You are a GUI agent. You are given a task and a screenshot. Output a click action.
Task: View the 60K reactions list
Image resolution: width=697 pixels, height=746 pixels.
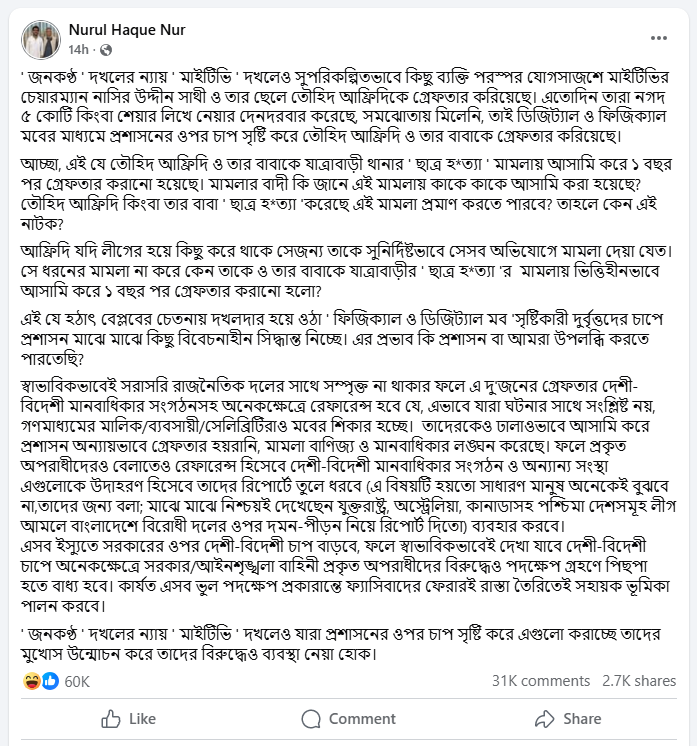[x=77, y=681]
